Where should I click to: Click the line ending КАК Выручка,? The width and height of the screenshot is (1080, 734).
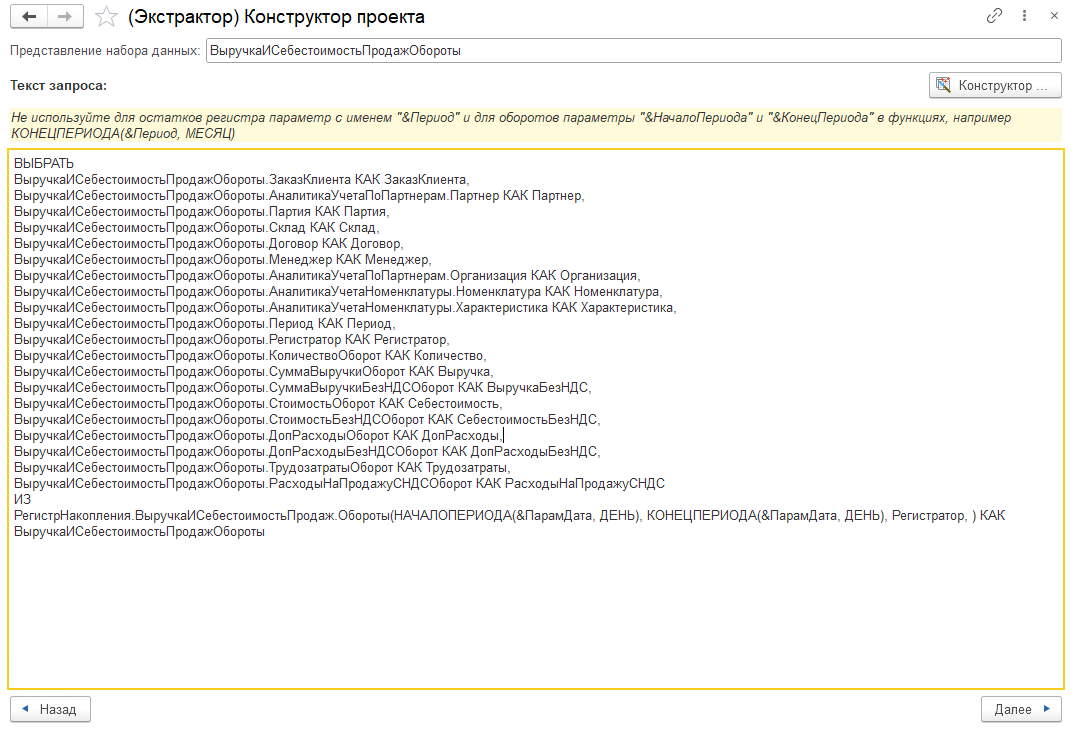(253, 371)
